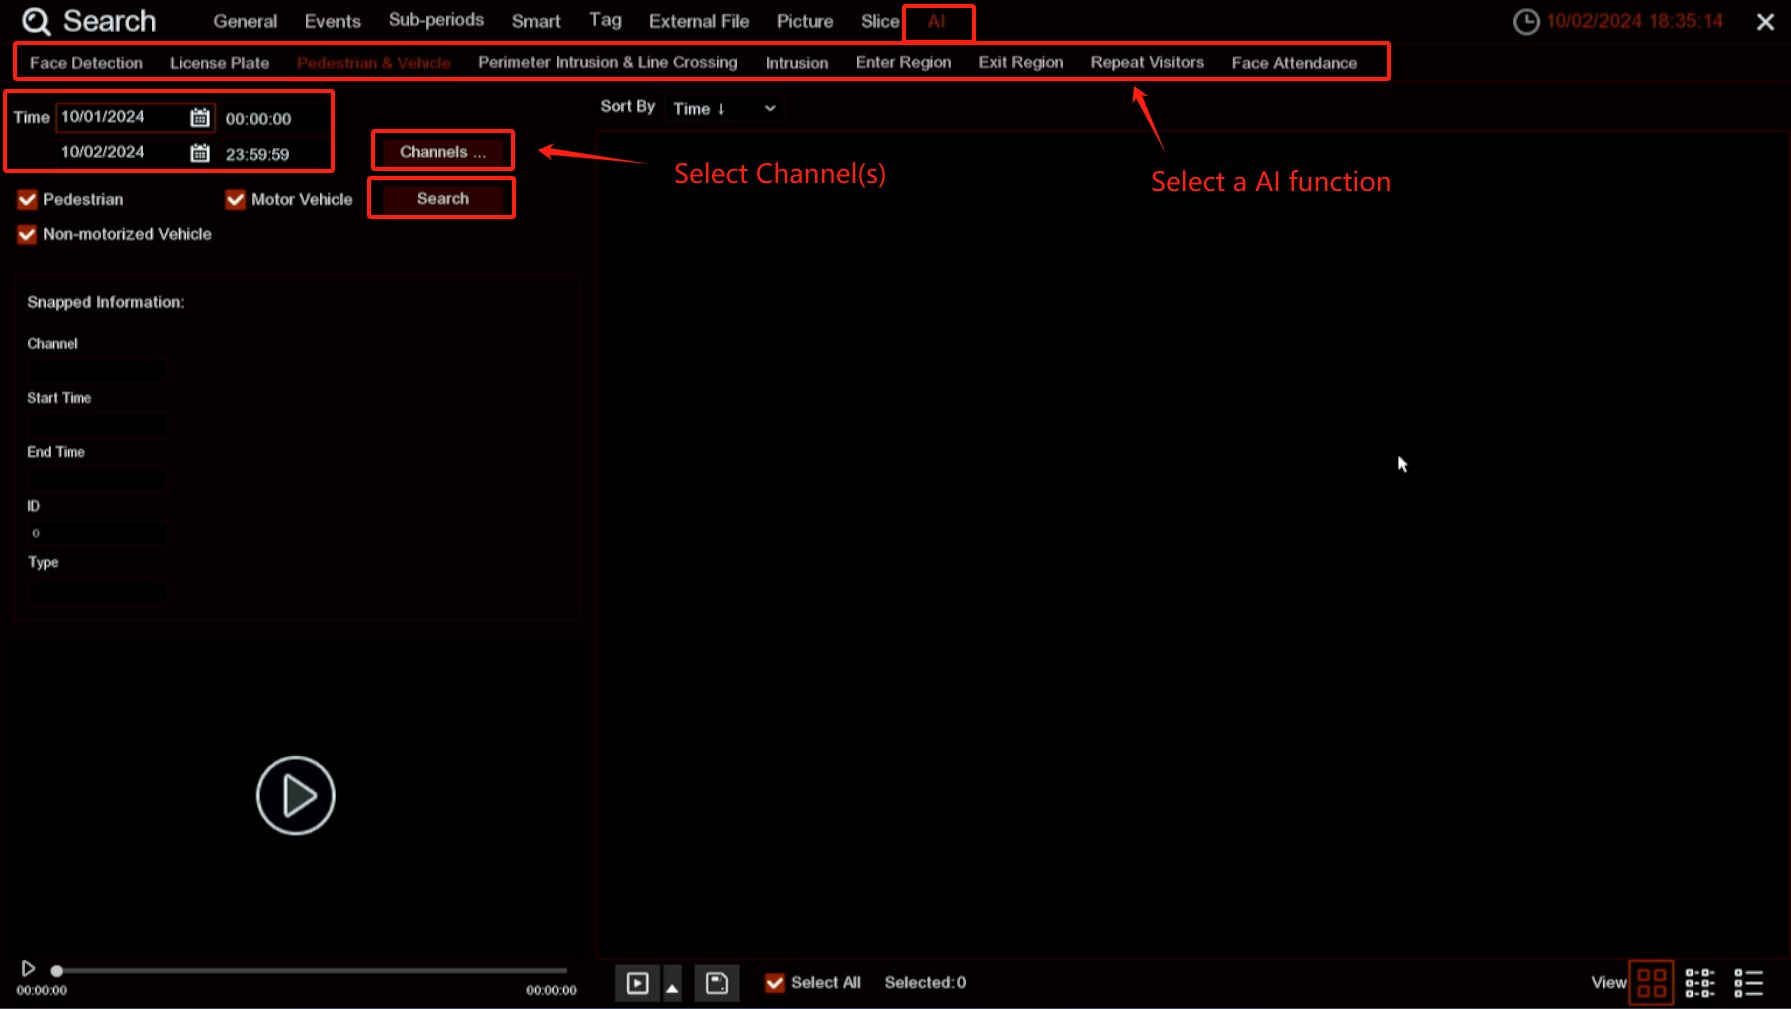Viewport: 1791px width, 1009px height.
Task: Click the save/backup disk icon
Action: coord(717,983)
